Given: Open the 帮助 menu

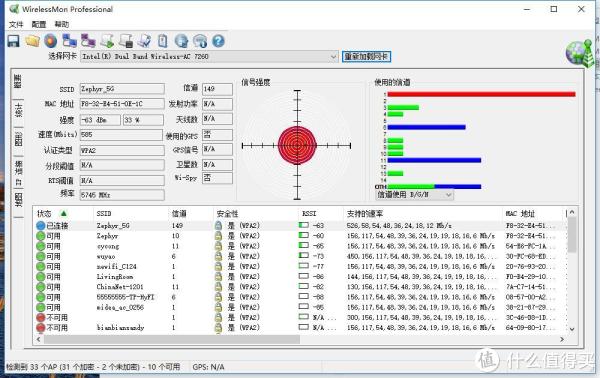Looking at the screenshot, I should (x=62, y=24).
